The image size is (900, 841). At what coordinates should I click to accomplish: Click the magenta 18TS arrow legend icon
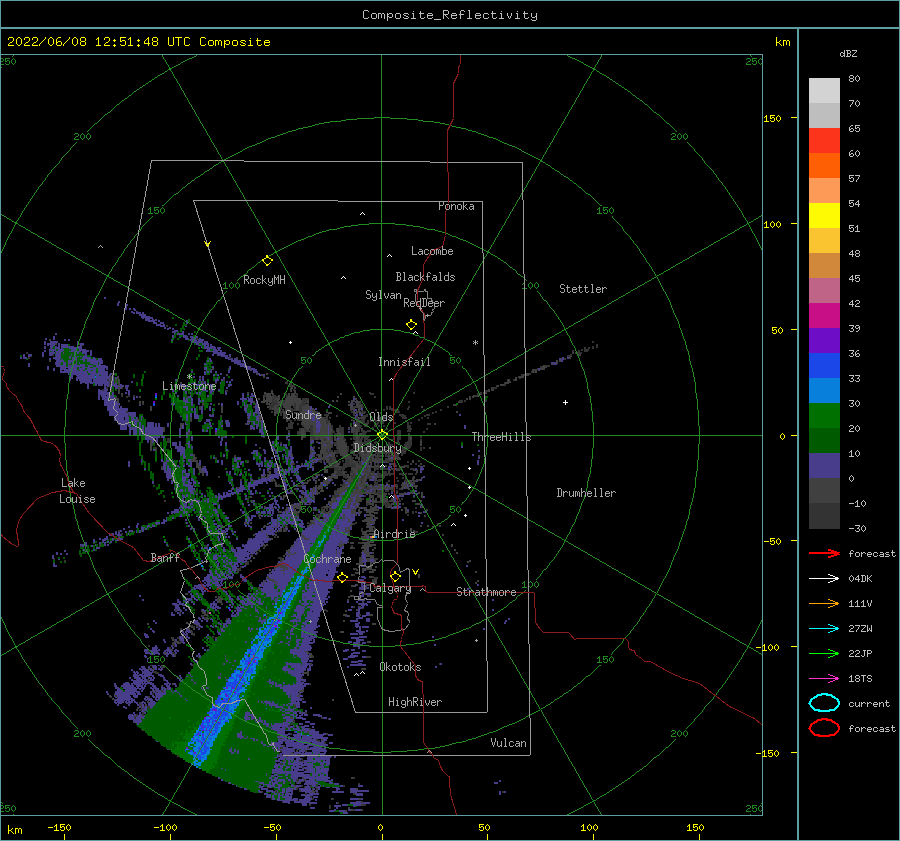click(824, 679)
